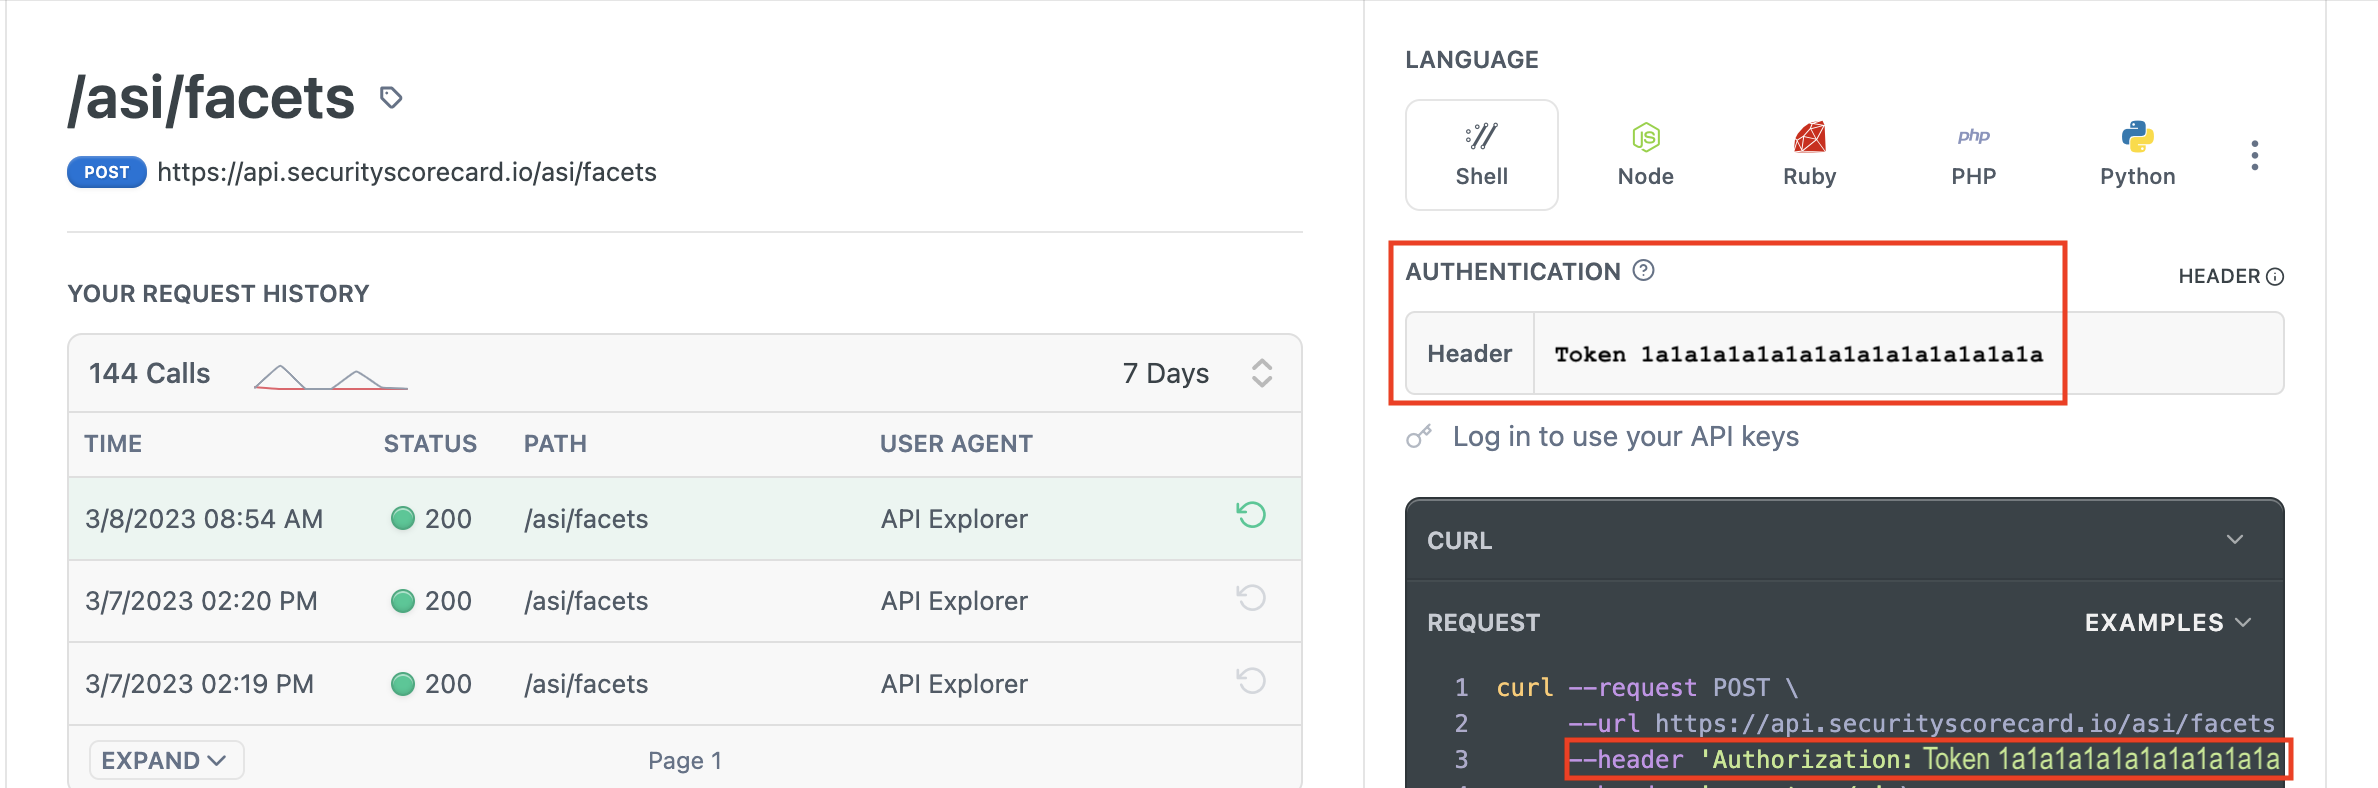Switch to the Python language option
Viewport: 2378px width, 788px height.
2137,155
